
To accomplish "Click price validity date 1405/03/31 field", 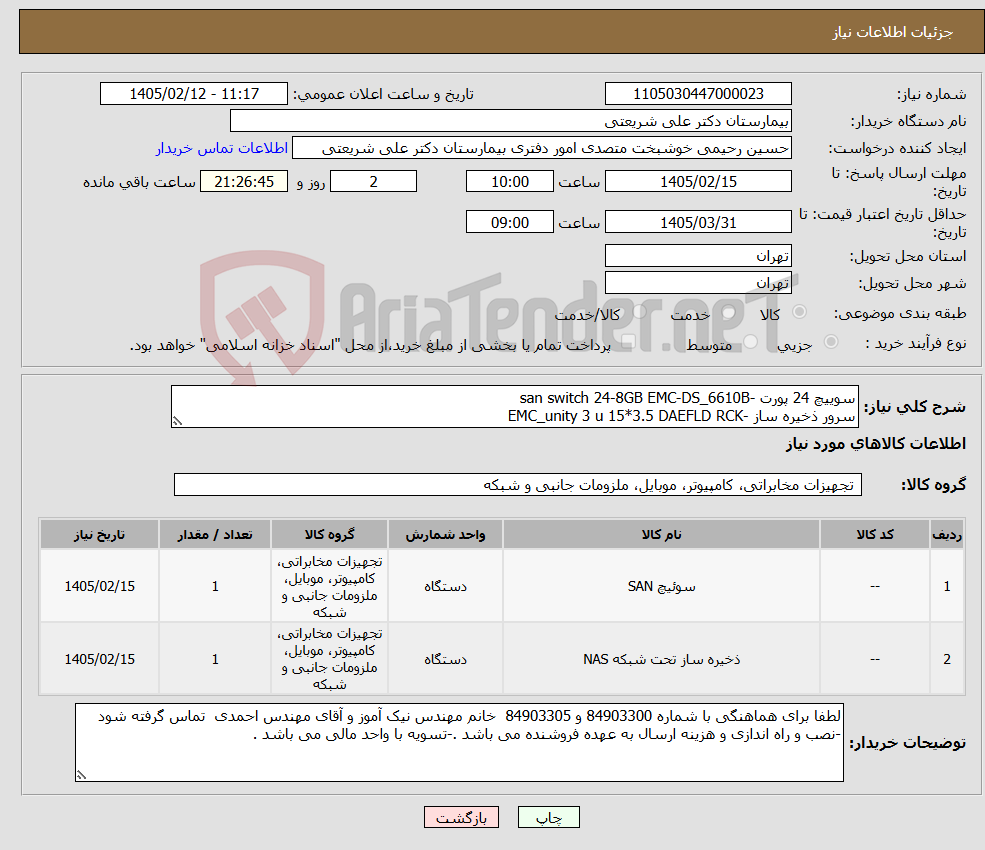I will pos(698,222).
